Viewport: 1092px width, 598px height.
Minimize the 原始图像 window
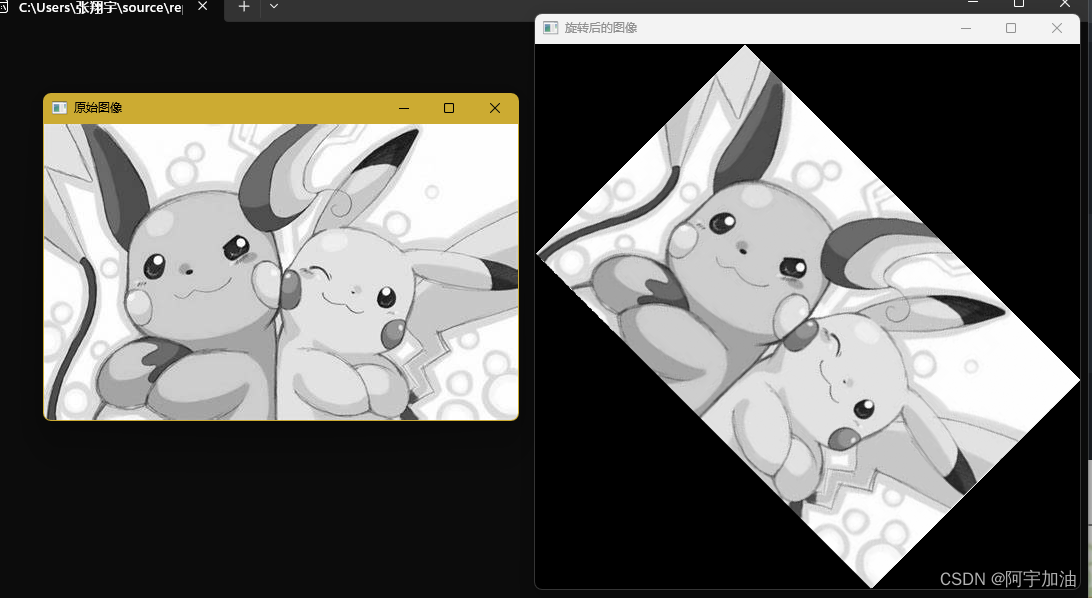[x=404, y=108]
